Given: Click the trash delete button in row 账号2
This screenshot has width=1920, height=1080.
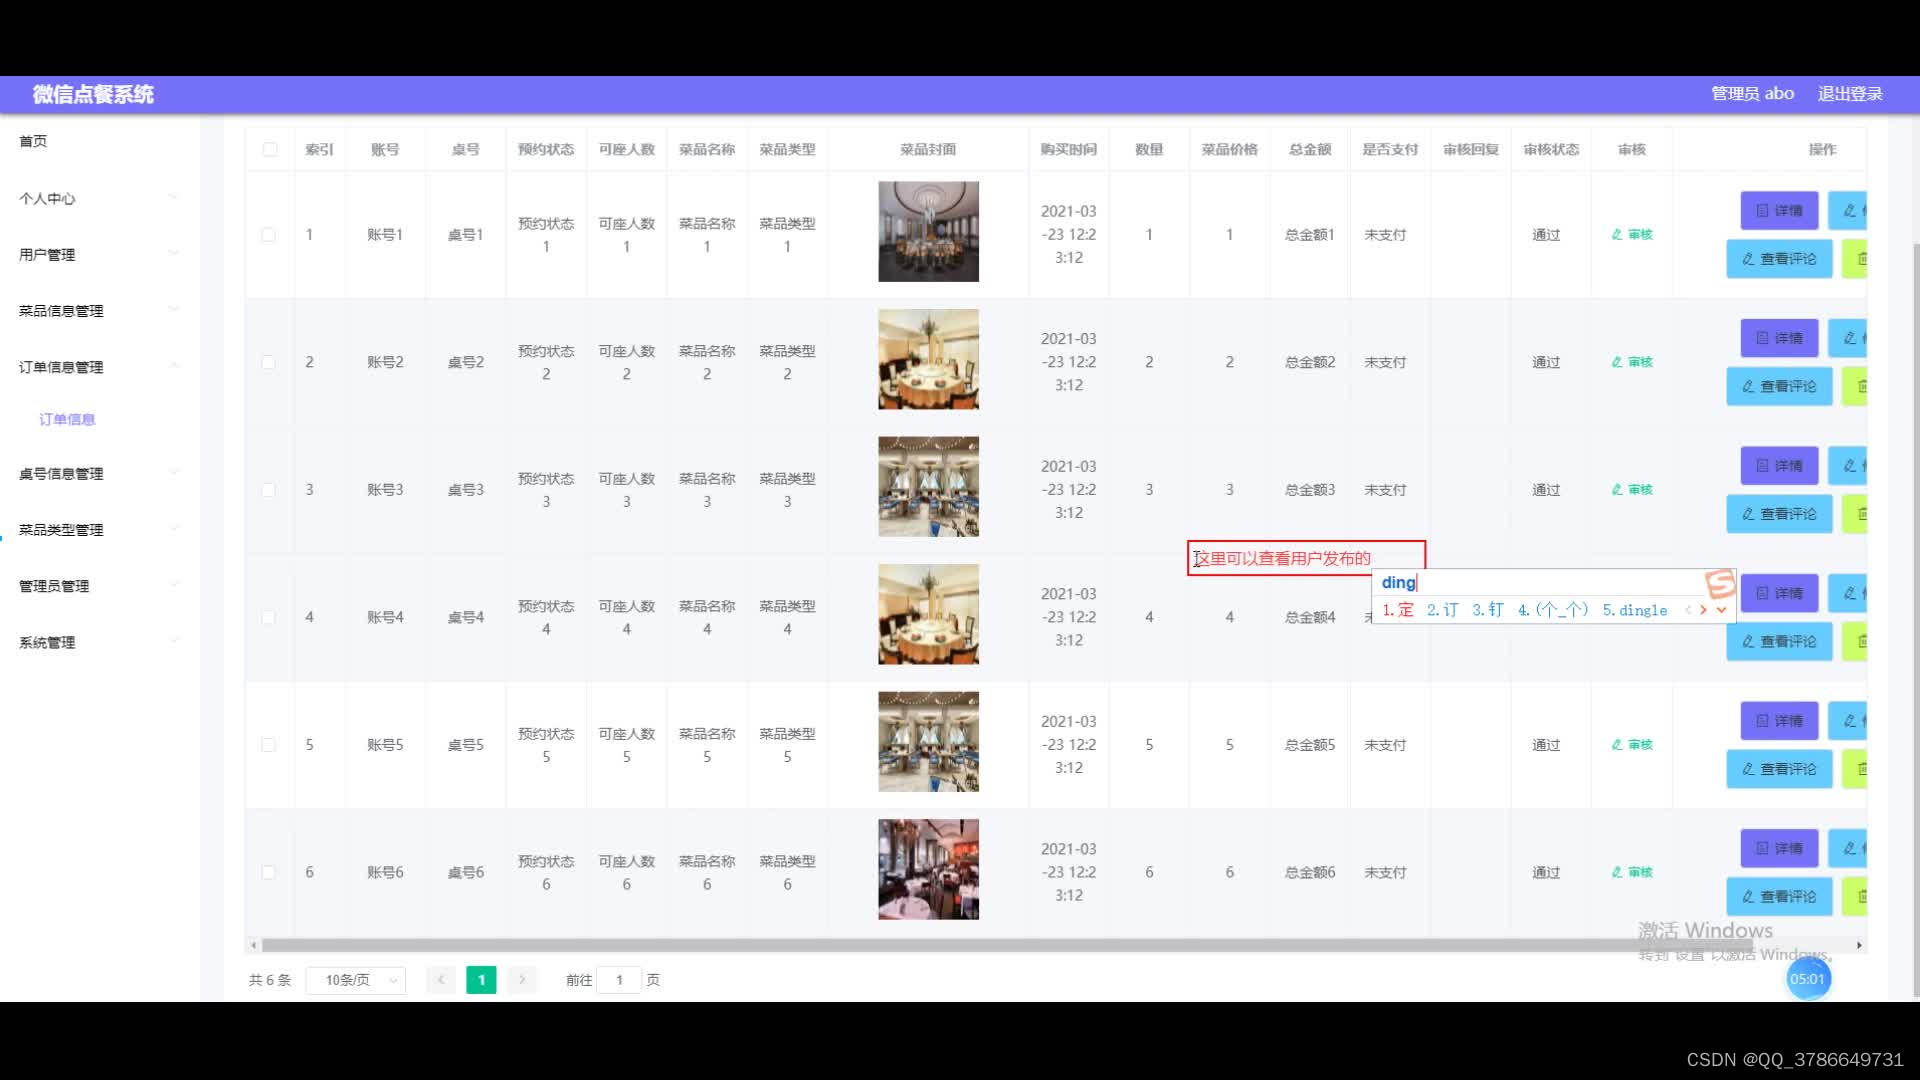Looking at the screenshot, I should tap(1856, 386).
